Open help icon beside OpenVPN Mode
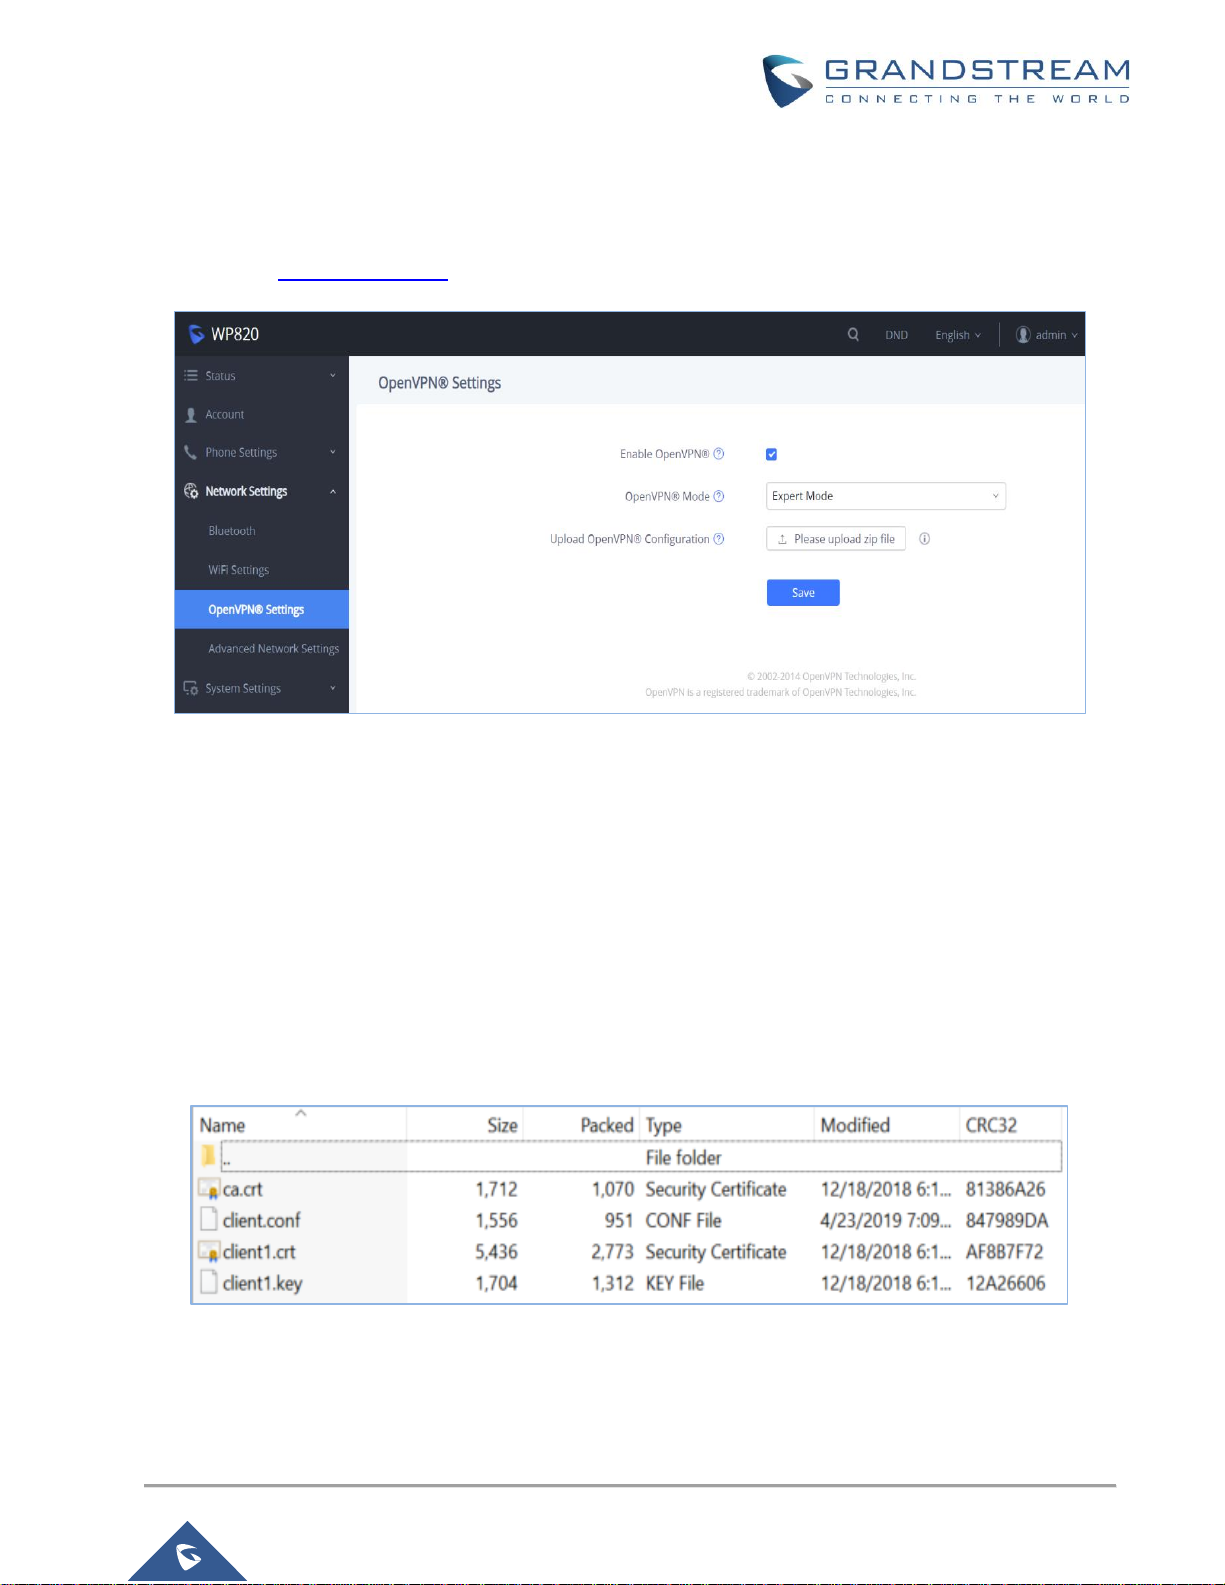 click(x=719, y=496)
